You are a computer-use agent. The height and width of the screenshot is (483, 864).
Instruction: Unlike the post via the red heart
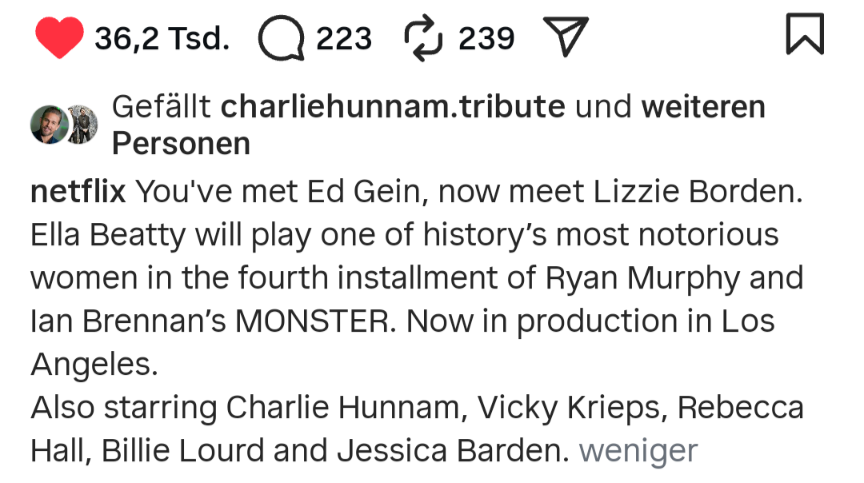coord(59,38)
